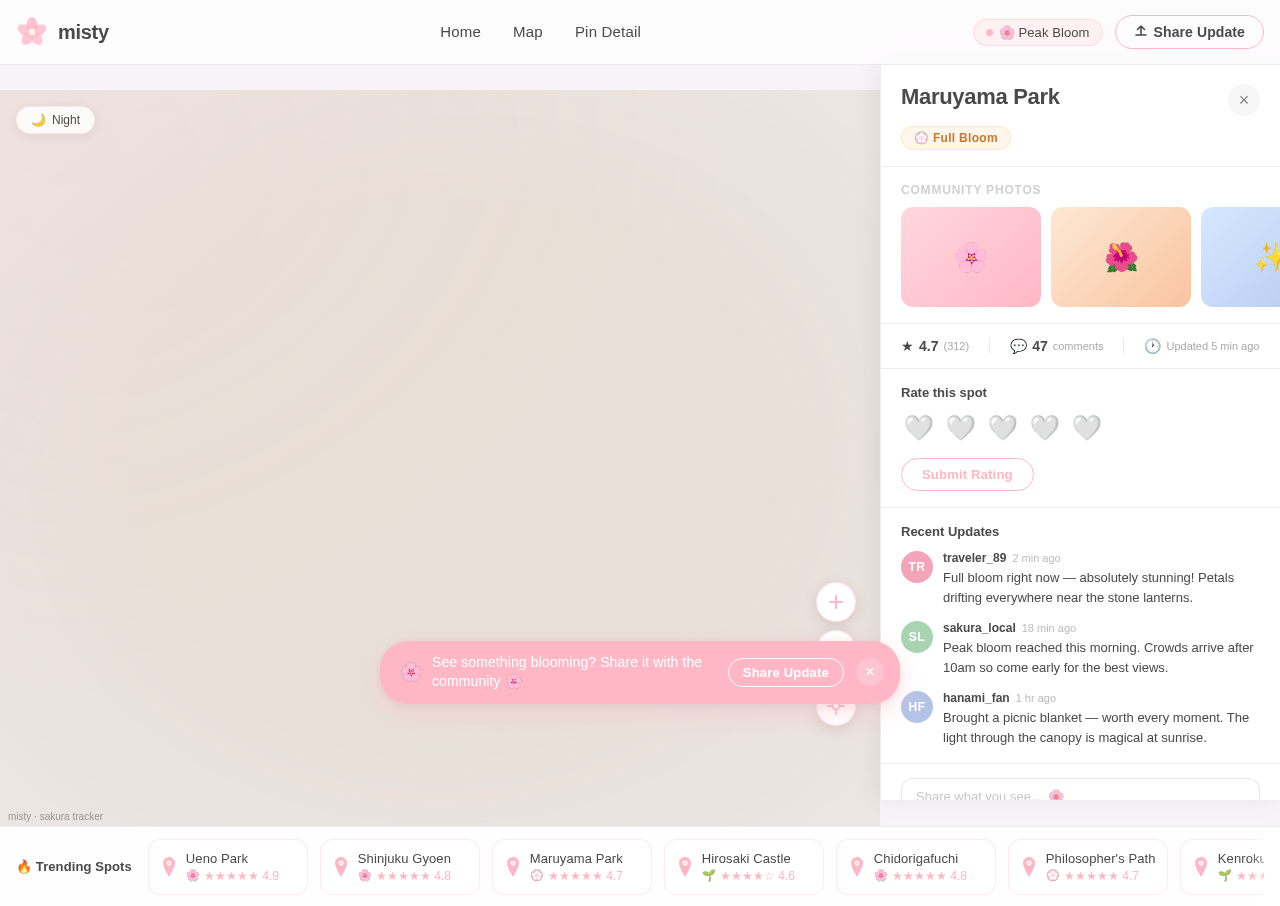Click Share Update in the pink banner
Screen dimensions: 1280x906
[x=785, y=672]
